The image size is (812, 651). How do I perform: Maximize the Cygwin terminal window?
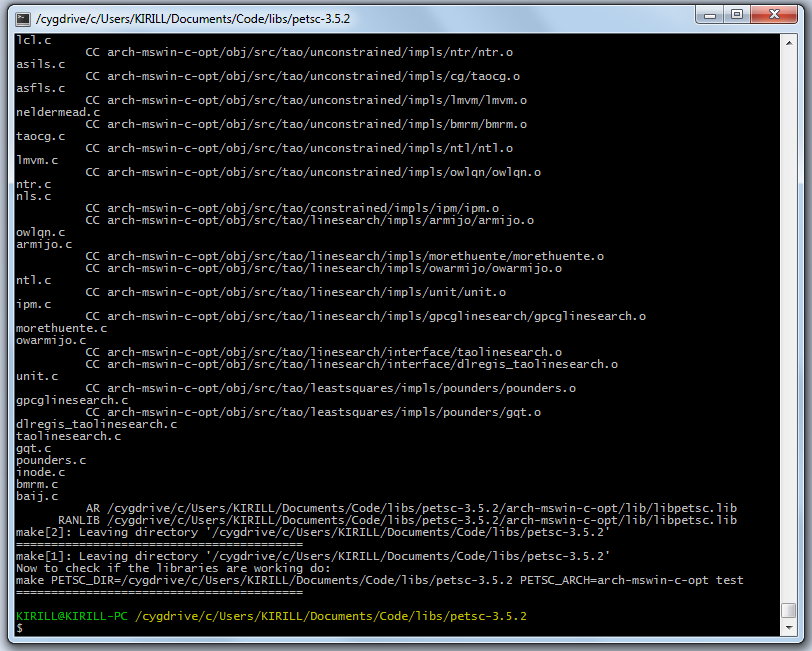tap(737, 15)
